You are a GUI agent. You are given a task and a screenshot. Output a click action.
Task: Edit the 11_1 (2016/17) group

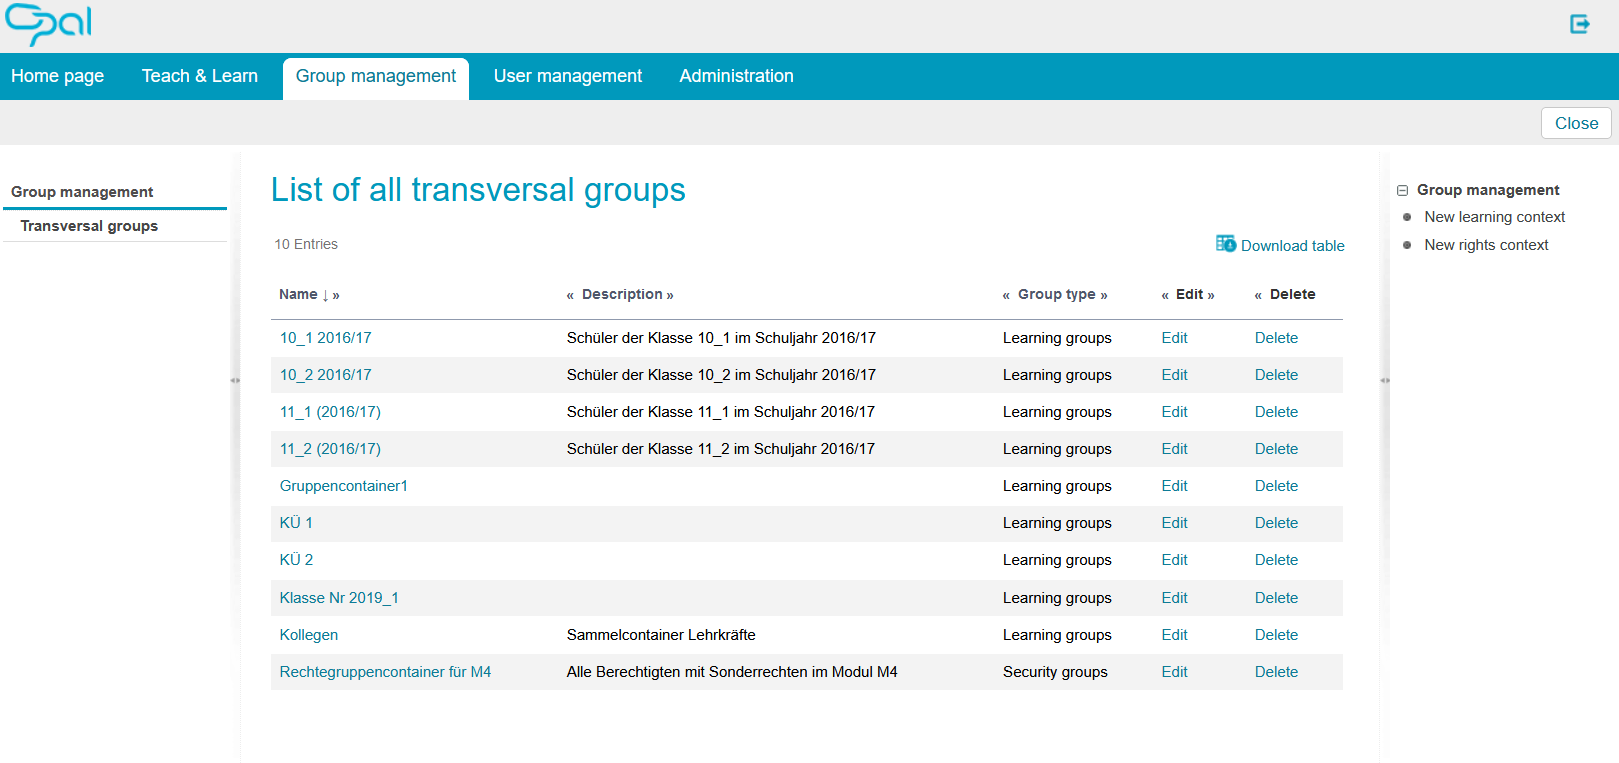(x=1174, y=412)
